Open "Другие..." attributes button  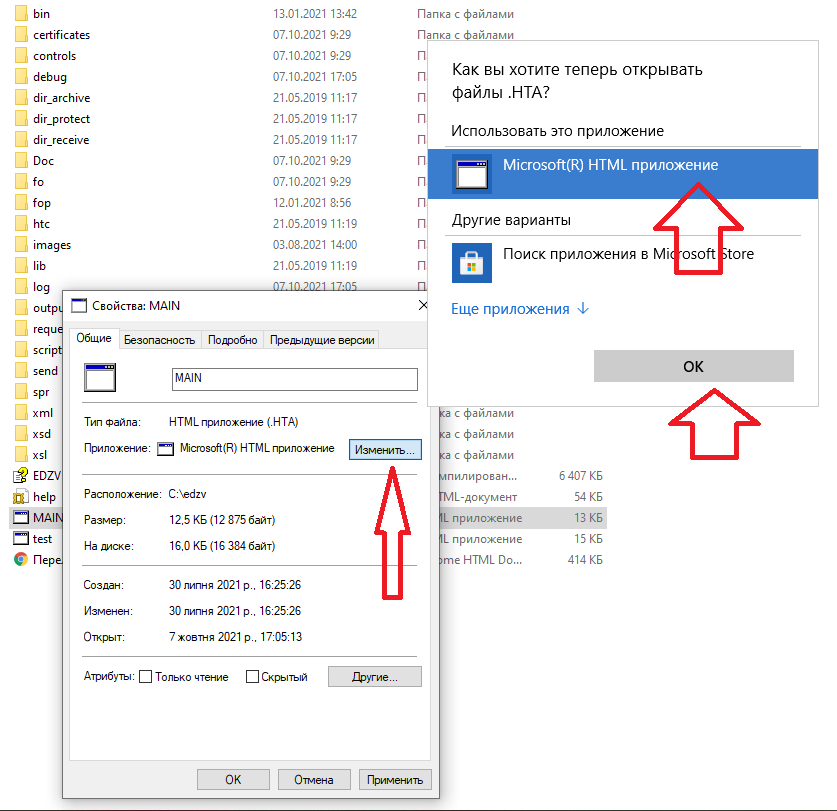(374, 677)
